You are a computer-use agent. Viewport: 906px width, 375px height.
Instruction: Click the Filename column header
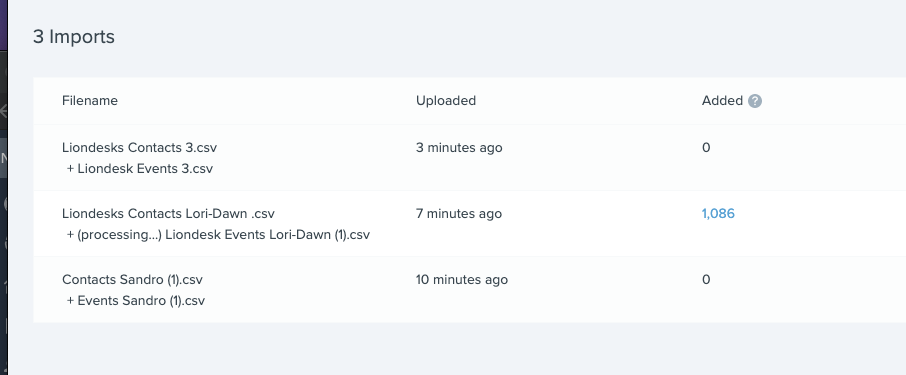click(90, 101)
